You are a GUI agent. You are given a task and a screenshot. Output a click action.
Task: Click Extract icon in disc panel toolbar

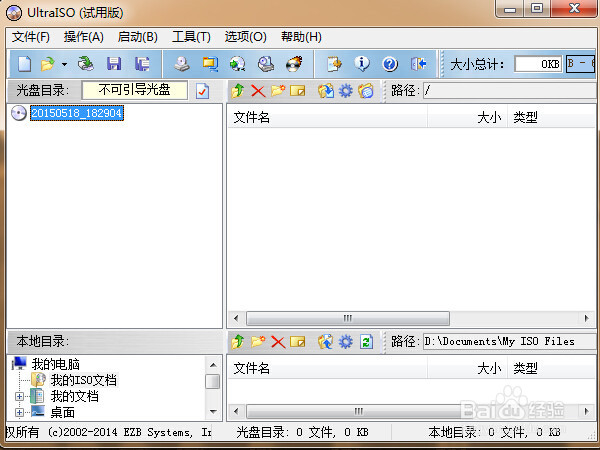(326, 91)
